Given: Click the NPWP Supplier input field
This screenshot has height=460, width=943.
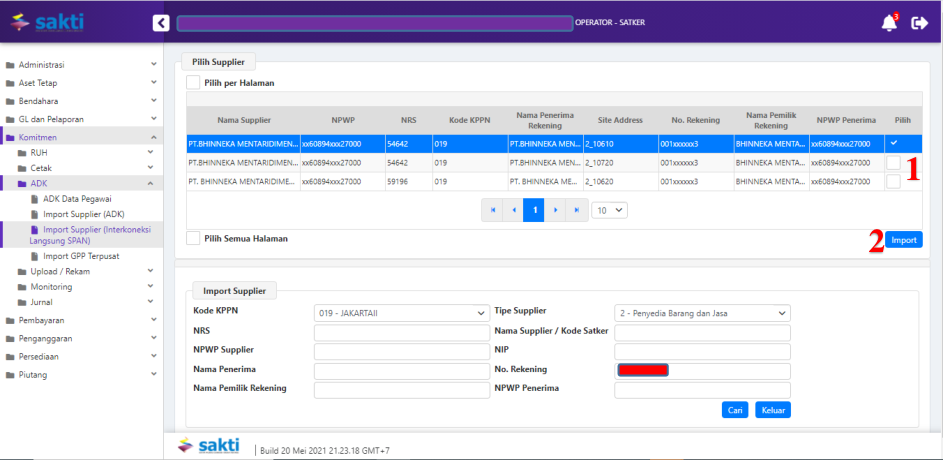Looking at the screenshot, I should (x=400, y=352).
